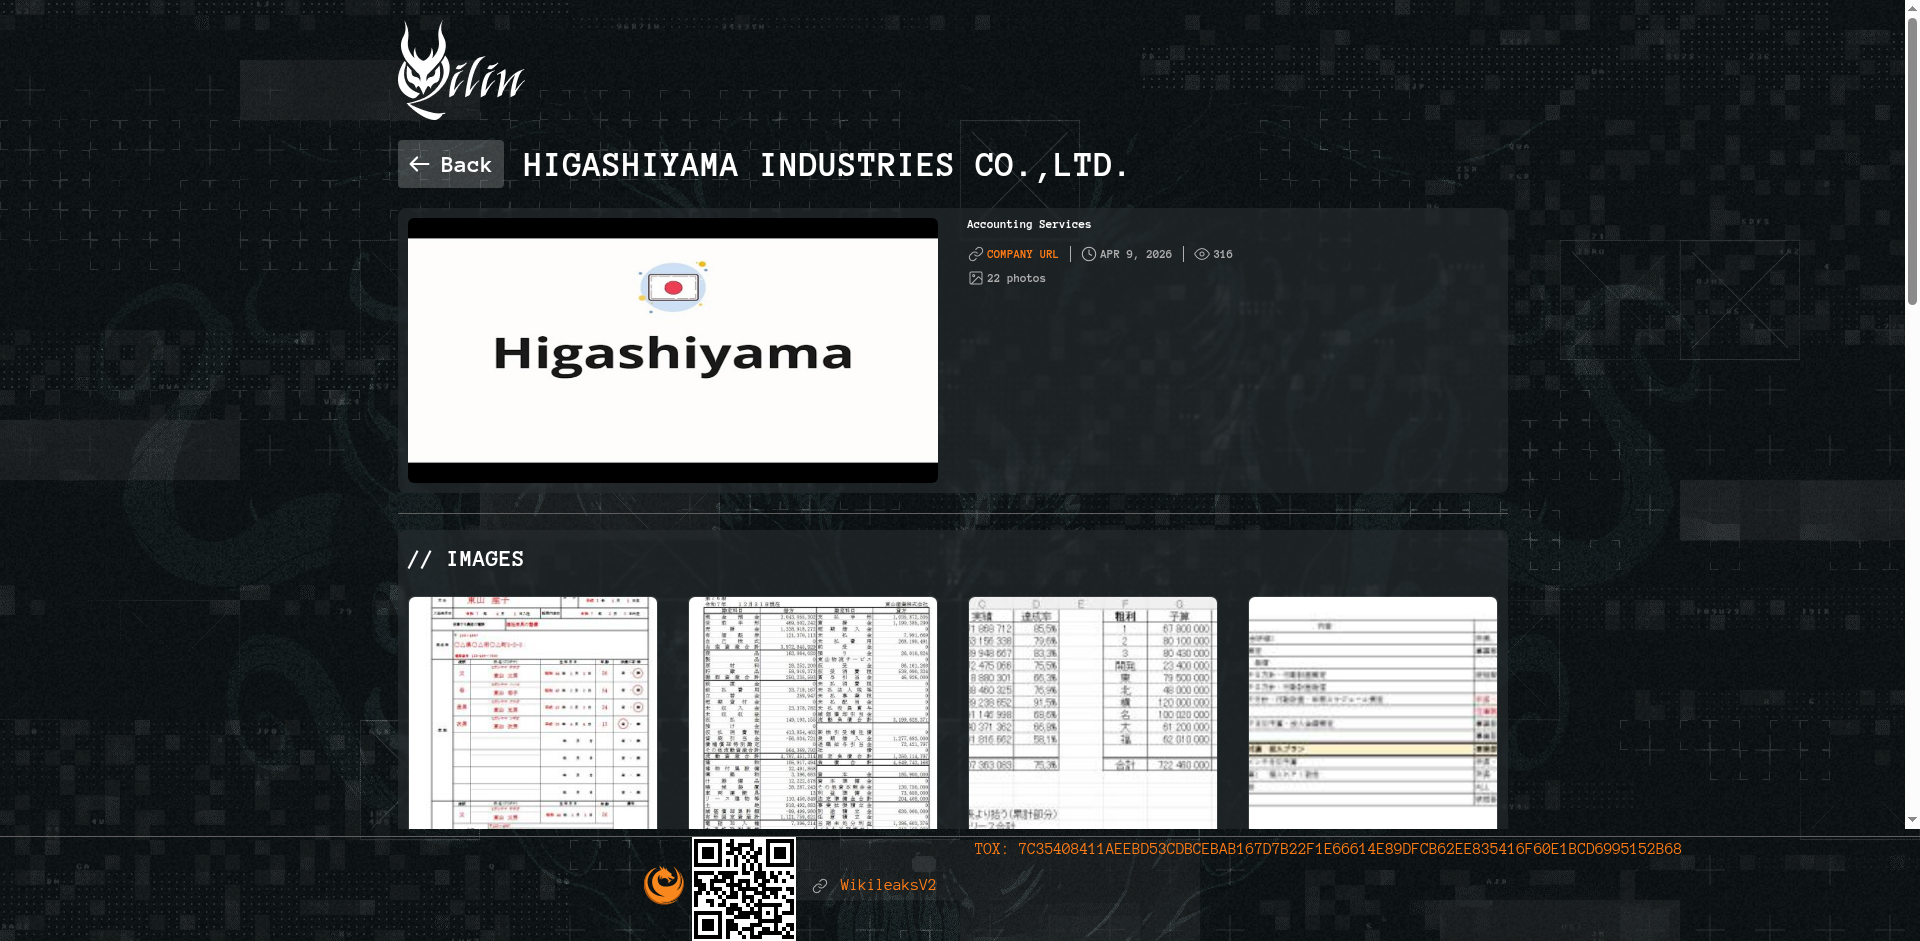Click the HIGASHIYAMA INDUSTRIES CO.,LTD. title
The height and width of the screenshot is (941, 1920).
(826, 165)
